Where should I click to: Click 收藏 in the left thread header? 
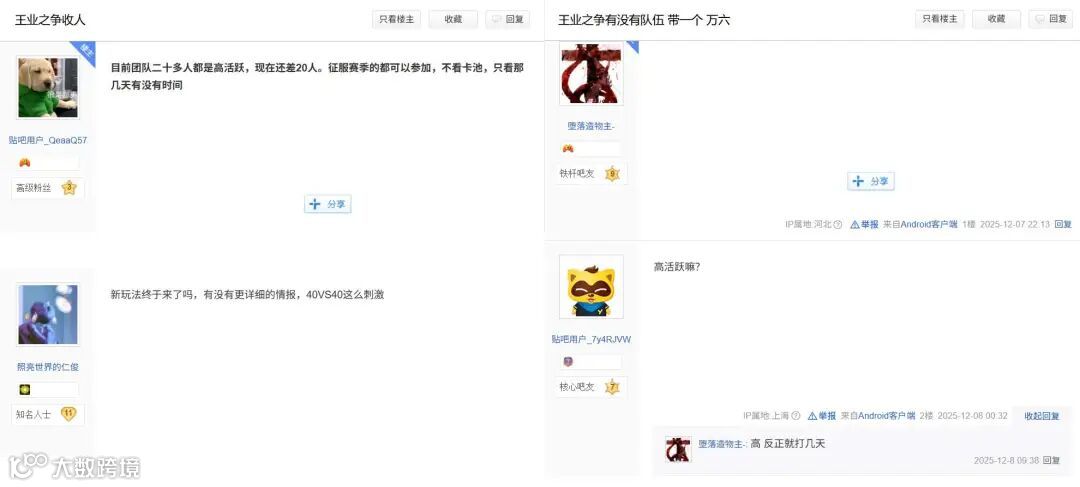453,19
